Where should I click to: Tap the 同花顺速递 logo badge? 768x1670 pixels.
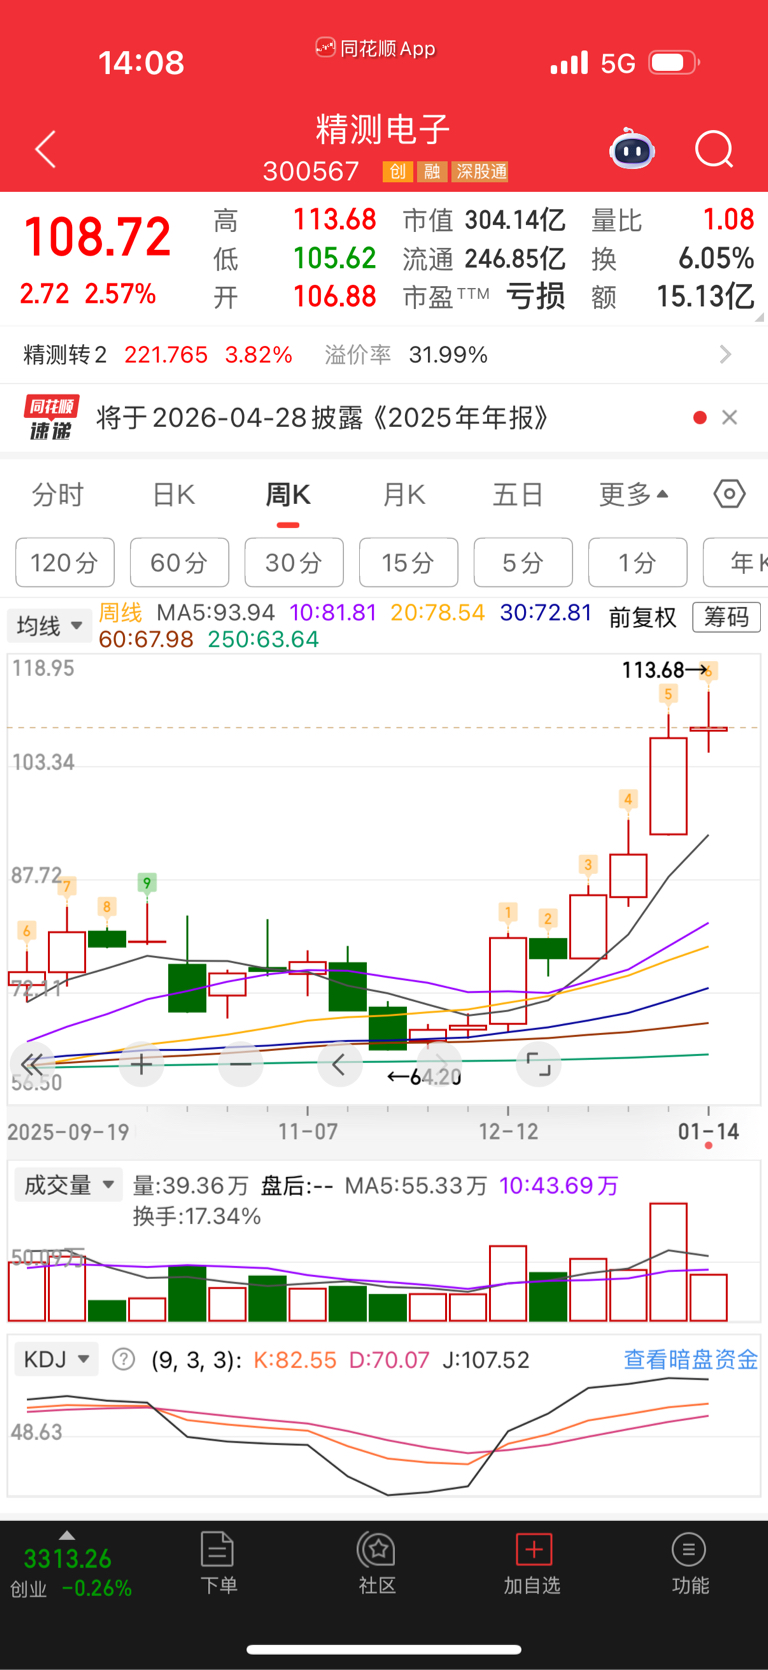(x=51, y=418)
